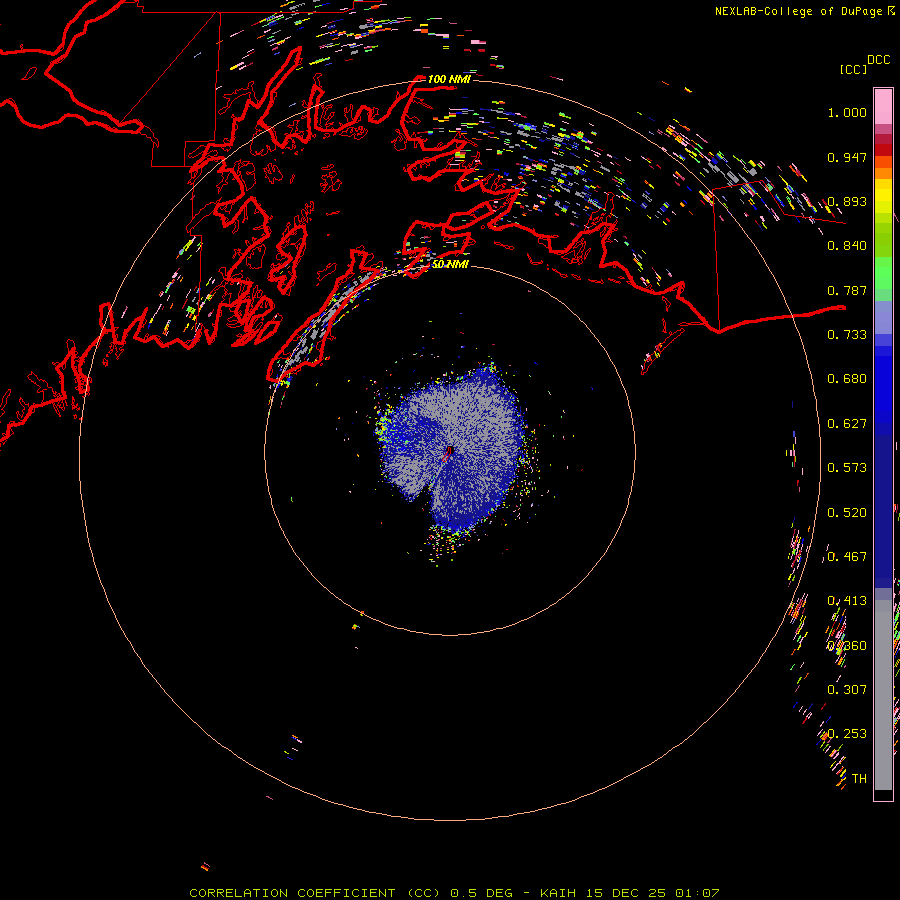Click the DCC label above color bar
This screenshot has width=900, height=900.
[878, 60]
